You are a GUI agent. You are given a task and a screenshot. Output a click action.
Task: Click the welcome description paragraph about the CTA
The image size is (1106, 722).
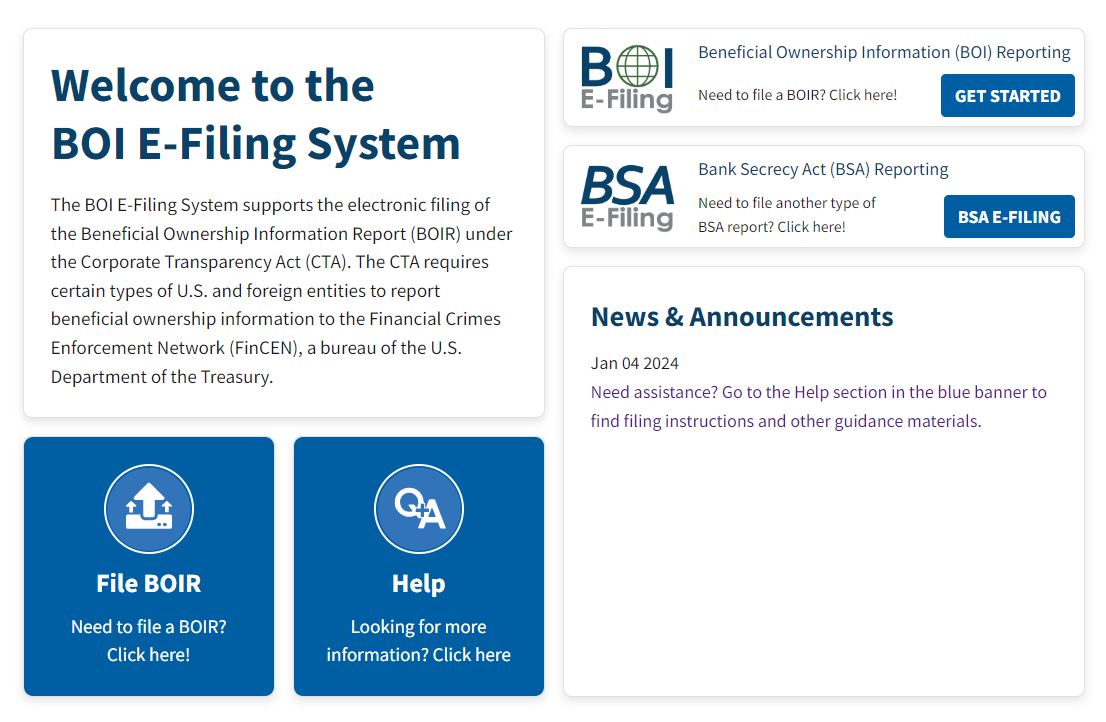(x=282, y=291)
